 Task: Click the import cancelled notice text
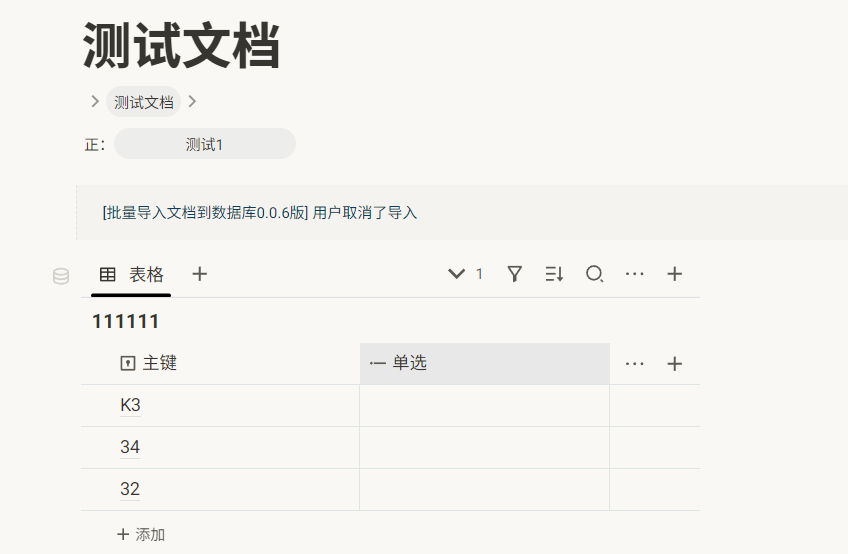tap(260, 213)
